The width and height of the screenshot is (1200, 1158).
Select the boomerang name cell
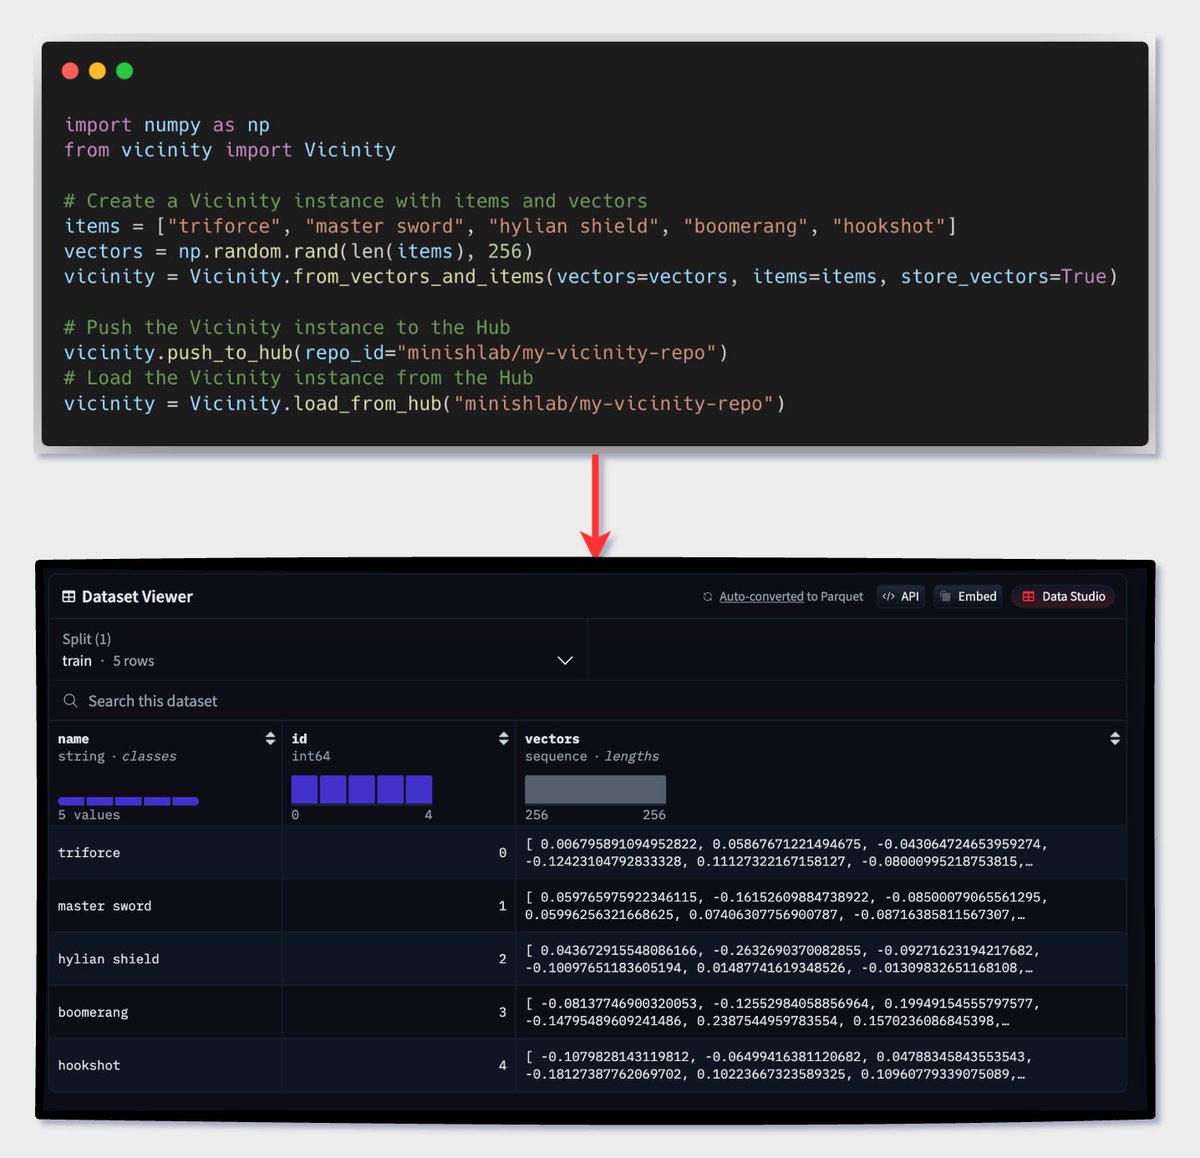tap(165, 1012)
